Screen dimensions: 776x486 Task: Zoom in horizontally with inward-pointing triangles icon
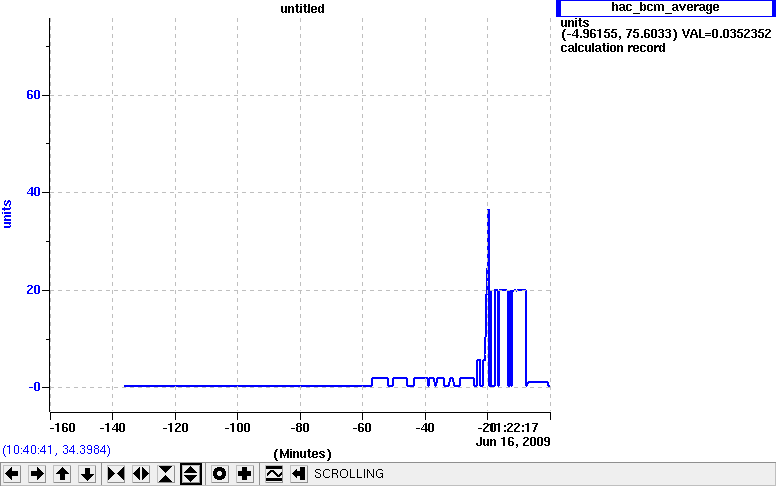(x=116, y=474)
